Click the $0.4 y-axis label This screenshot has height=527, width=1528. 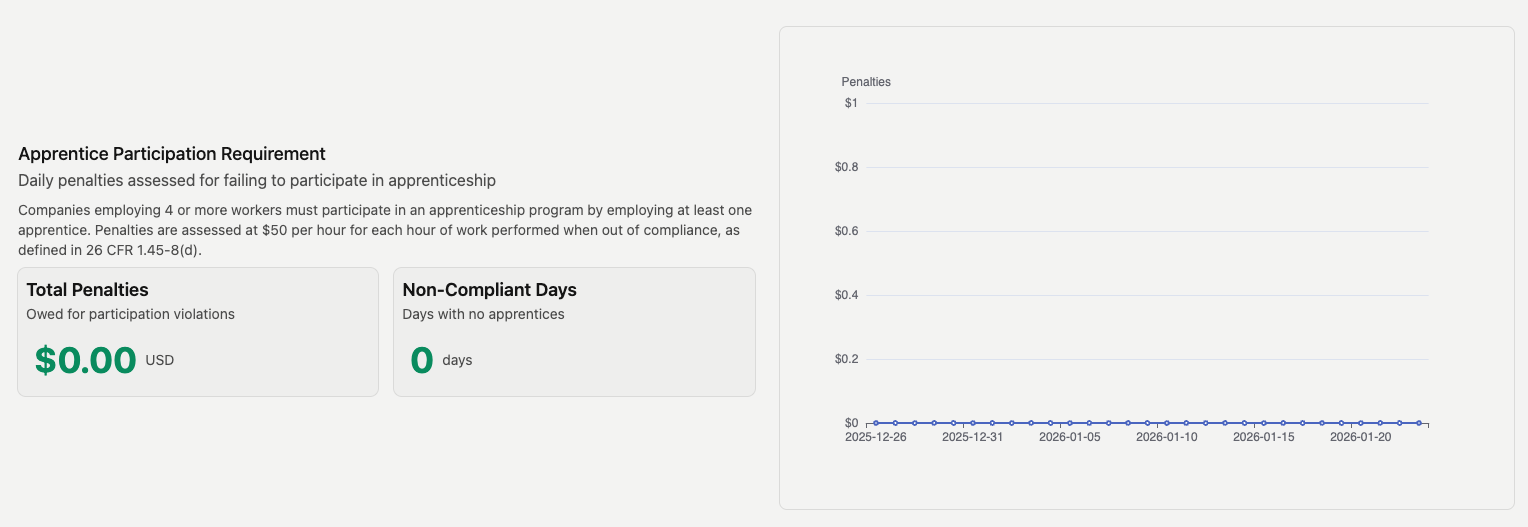[847, 295]
